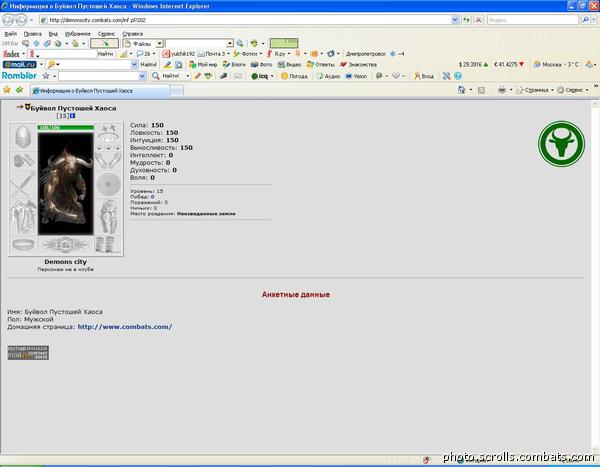The height and width of the screenshot is (467, 600).
Task: Click the helmet equipment slot
Action: click(x=23, y=136)
